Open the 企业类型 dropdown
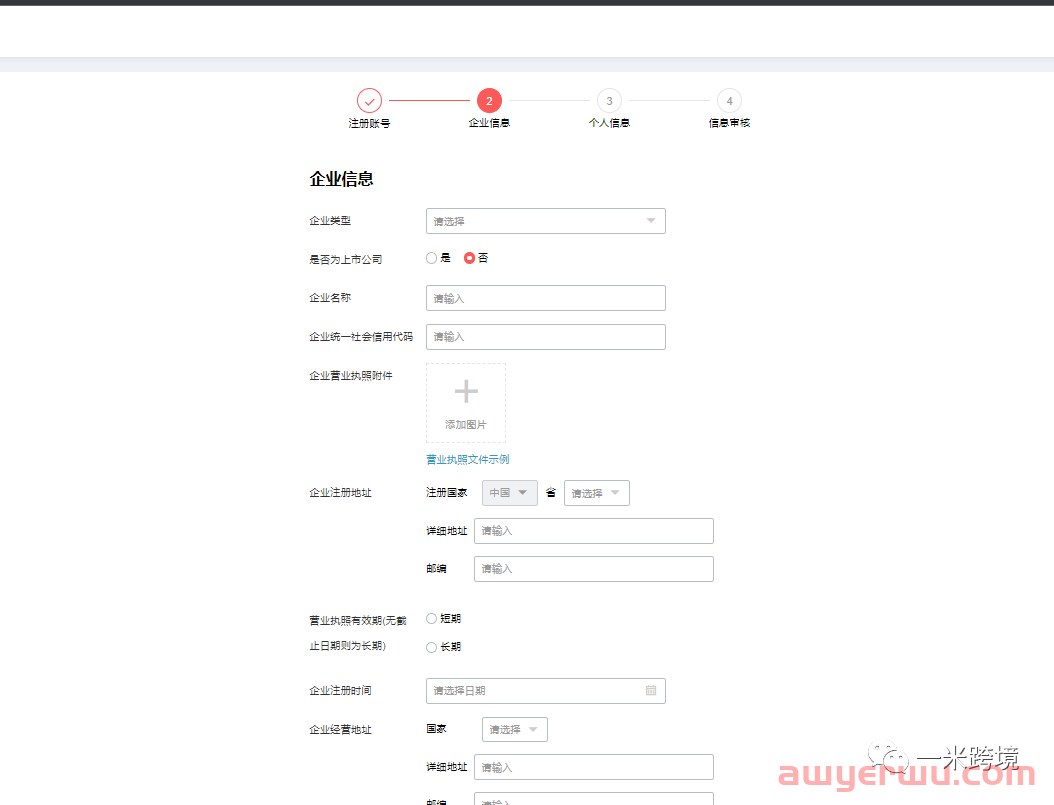 (x=545, y=221)
